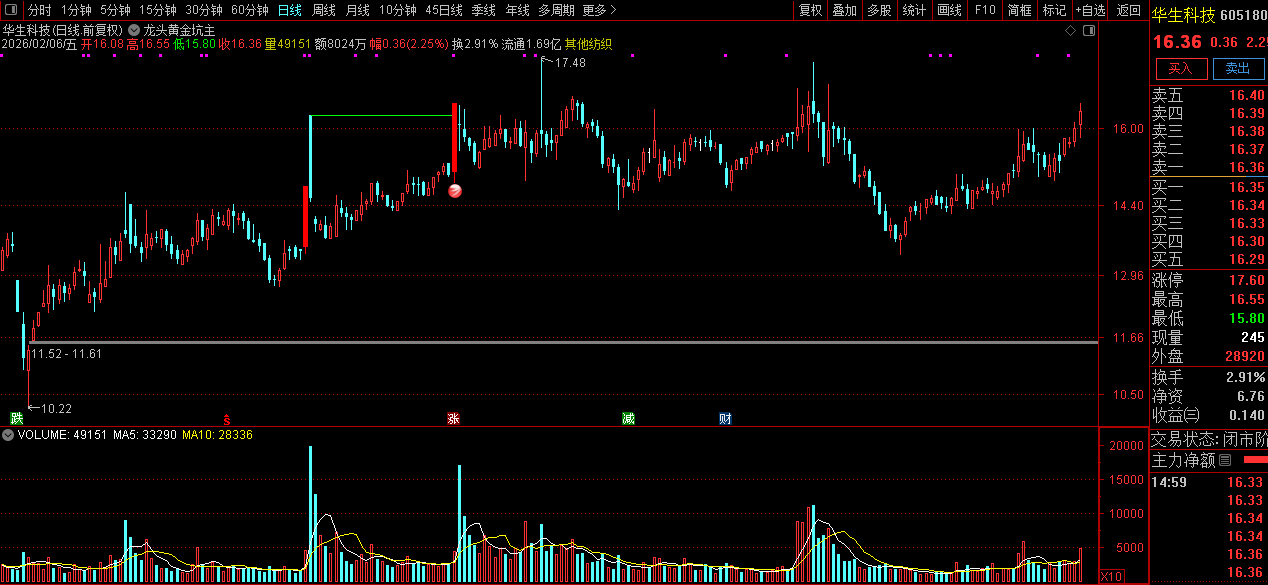Click the 17.48 high price label
This screenshot has height=585, width=1268.
[570, 63]
